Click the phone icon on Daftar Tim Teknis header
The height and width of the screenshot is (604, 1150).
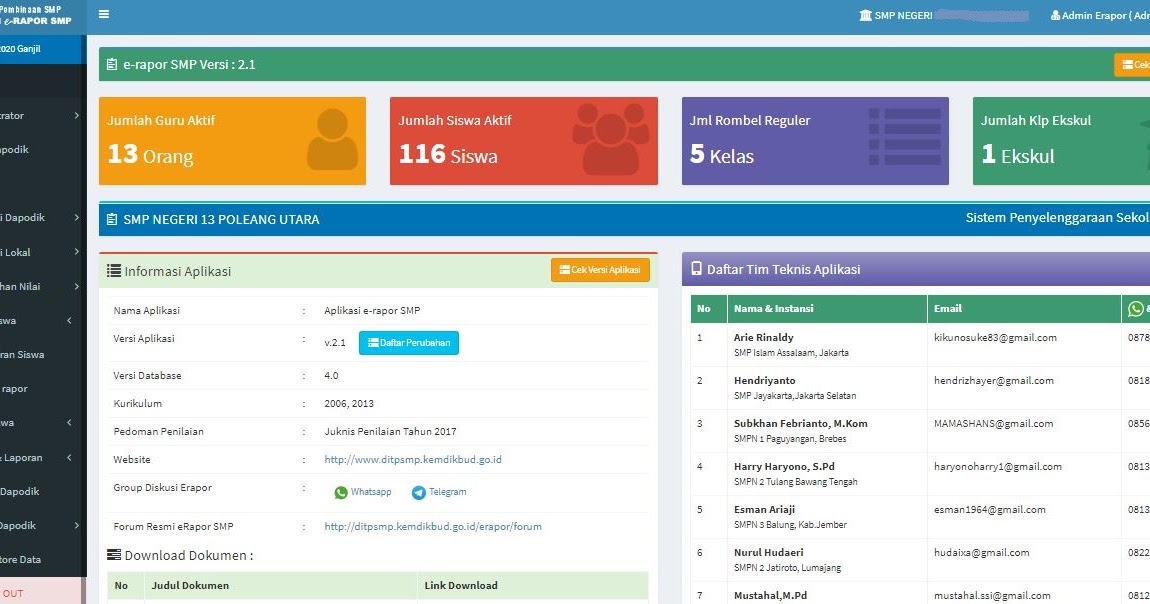pyautogui.click(x=696, y=268)
